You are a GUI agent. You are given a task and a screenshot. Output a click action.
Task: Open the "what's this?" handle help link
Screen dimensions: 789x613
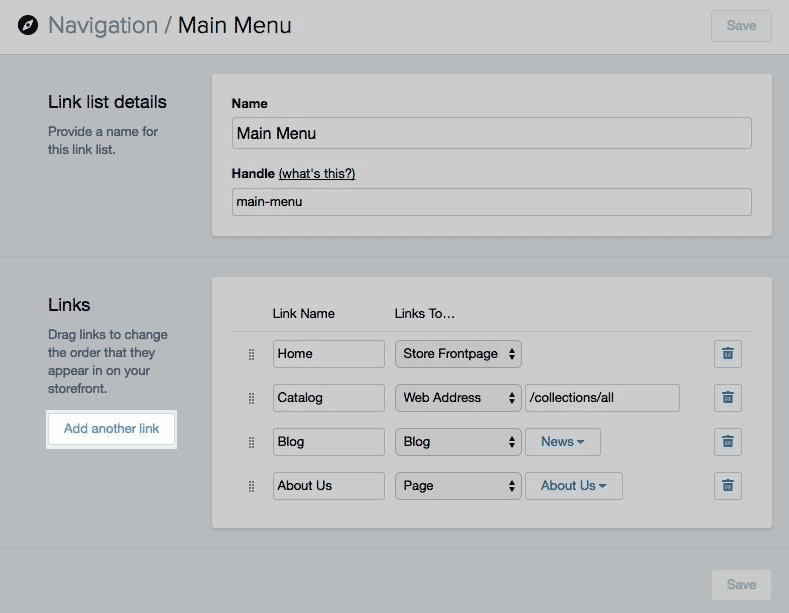pyautogui.click(x=316, y=173)
